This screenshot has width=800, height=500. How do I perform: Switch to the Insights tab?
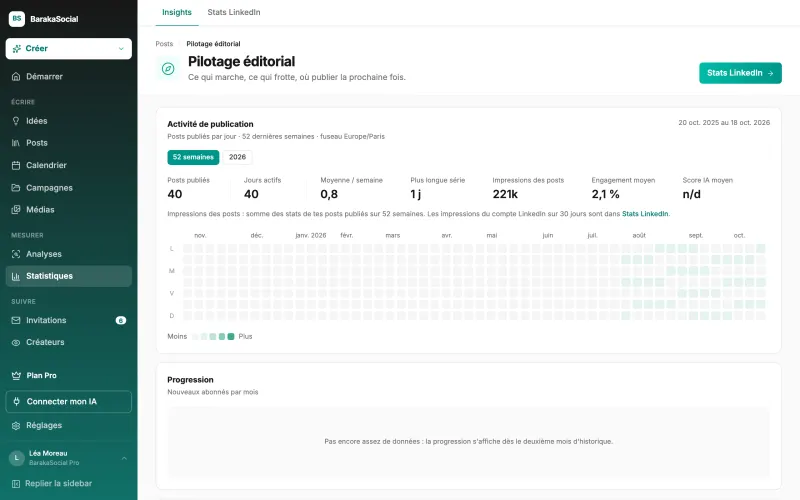coord(177,12)
